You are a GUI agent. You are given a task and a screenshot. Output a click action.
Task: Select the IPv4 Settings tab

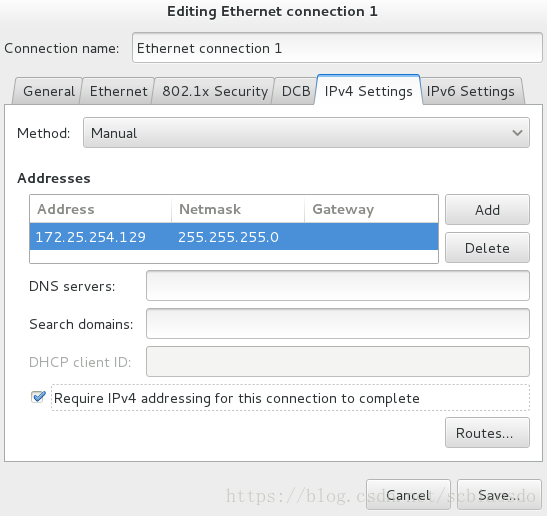pos(368,90)
